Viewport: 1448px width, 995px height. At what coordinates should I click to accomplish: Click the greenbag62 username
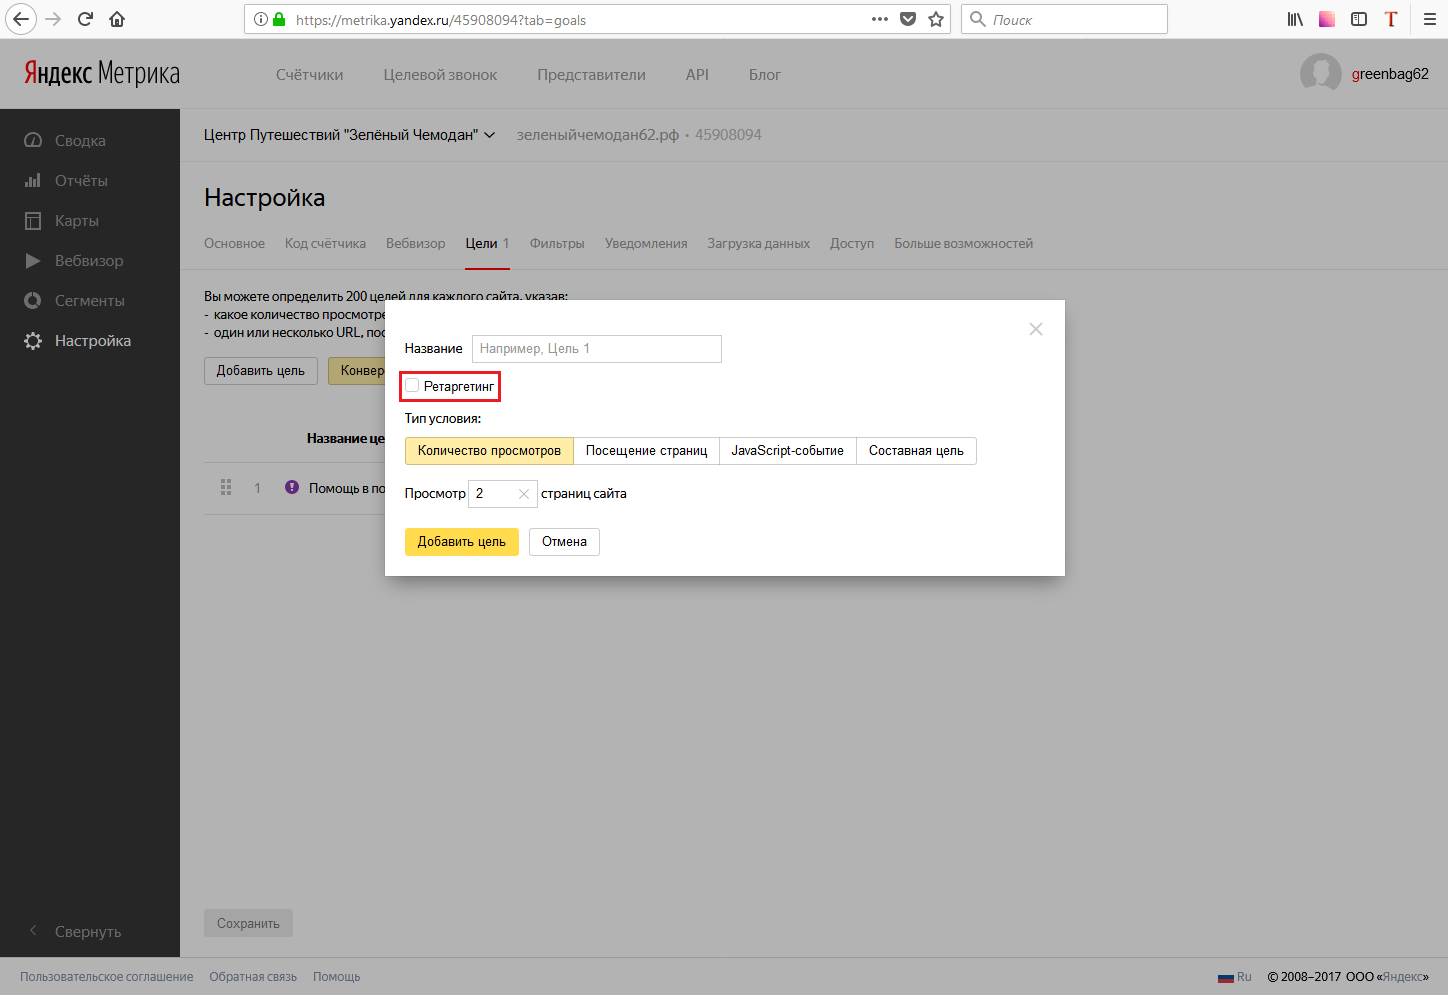pyautogui.click(x=1390, y=74)
